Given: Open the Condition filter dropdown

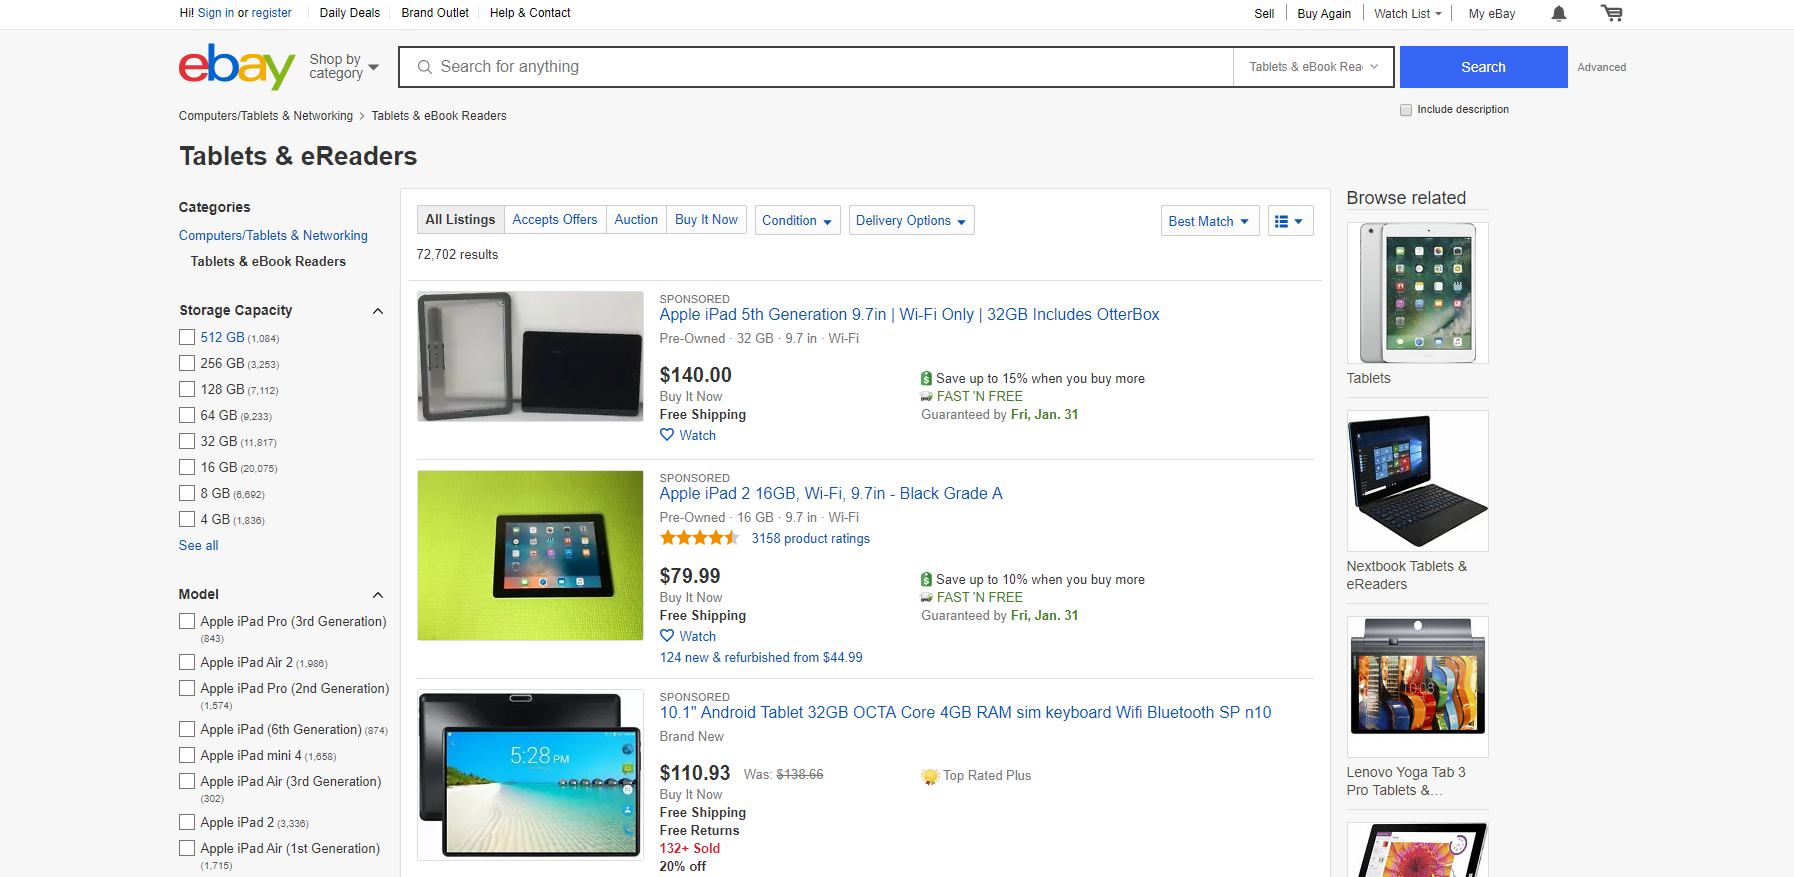Looking at the screenshot, I should point(797,220).
